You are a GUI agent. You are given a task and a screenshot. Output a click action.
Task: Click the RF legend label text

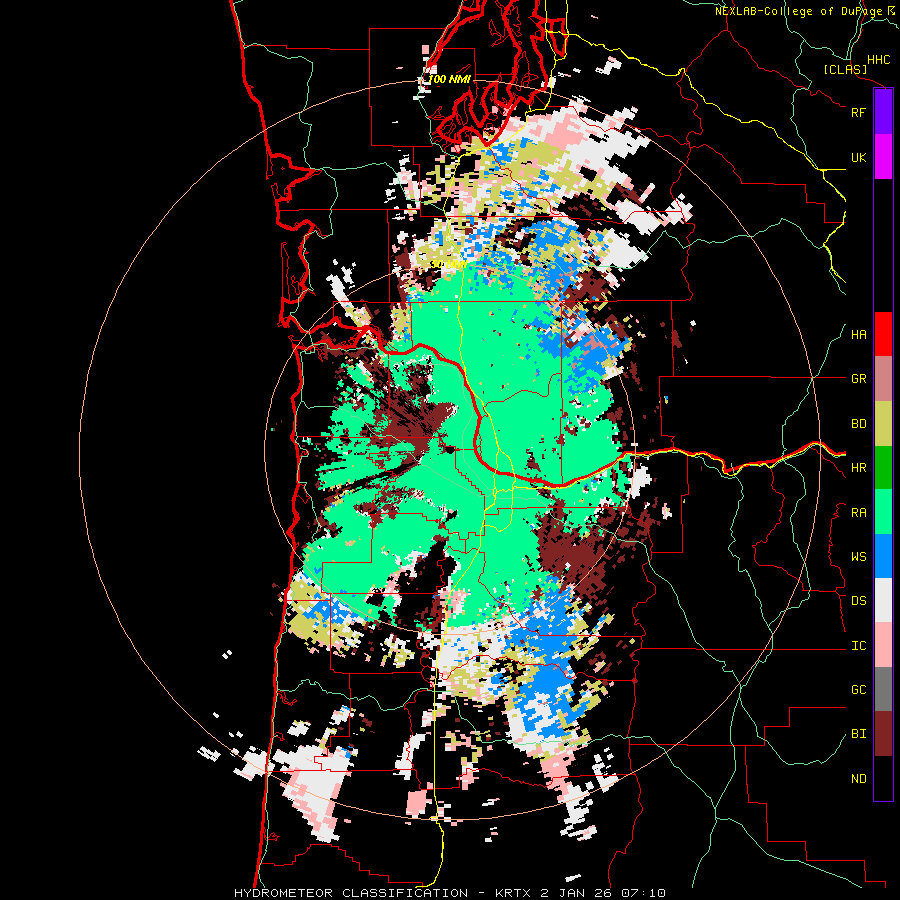[x=858, y=112]
